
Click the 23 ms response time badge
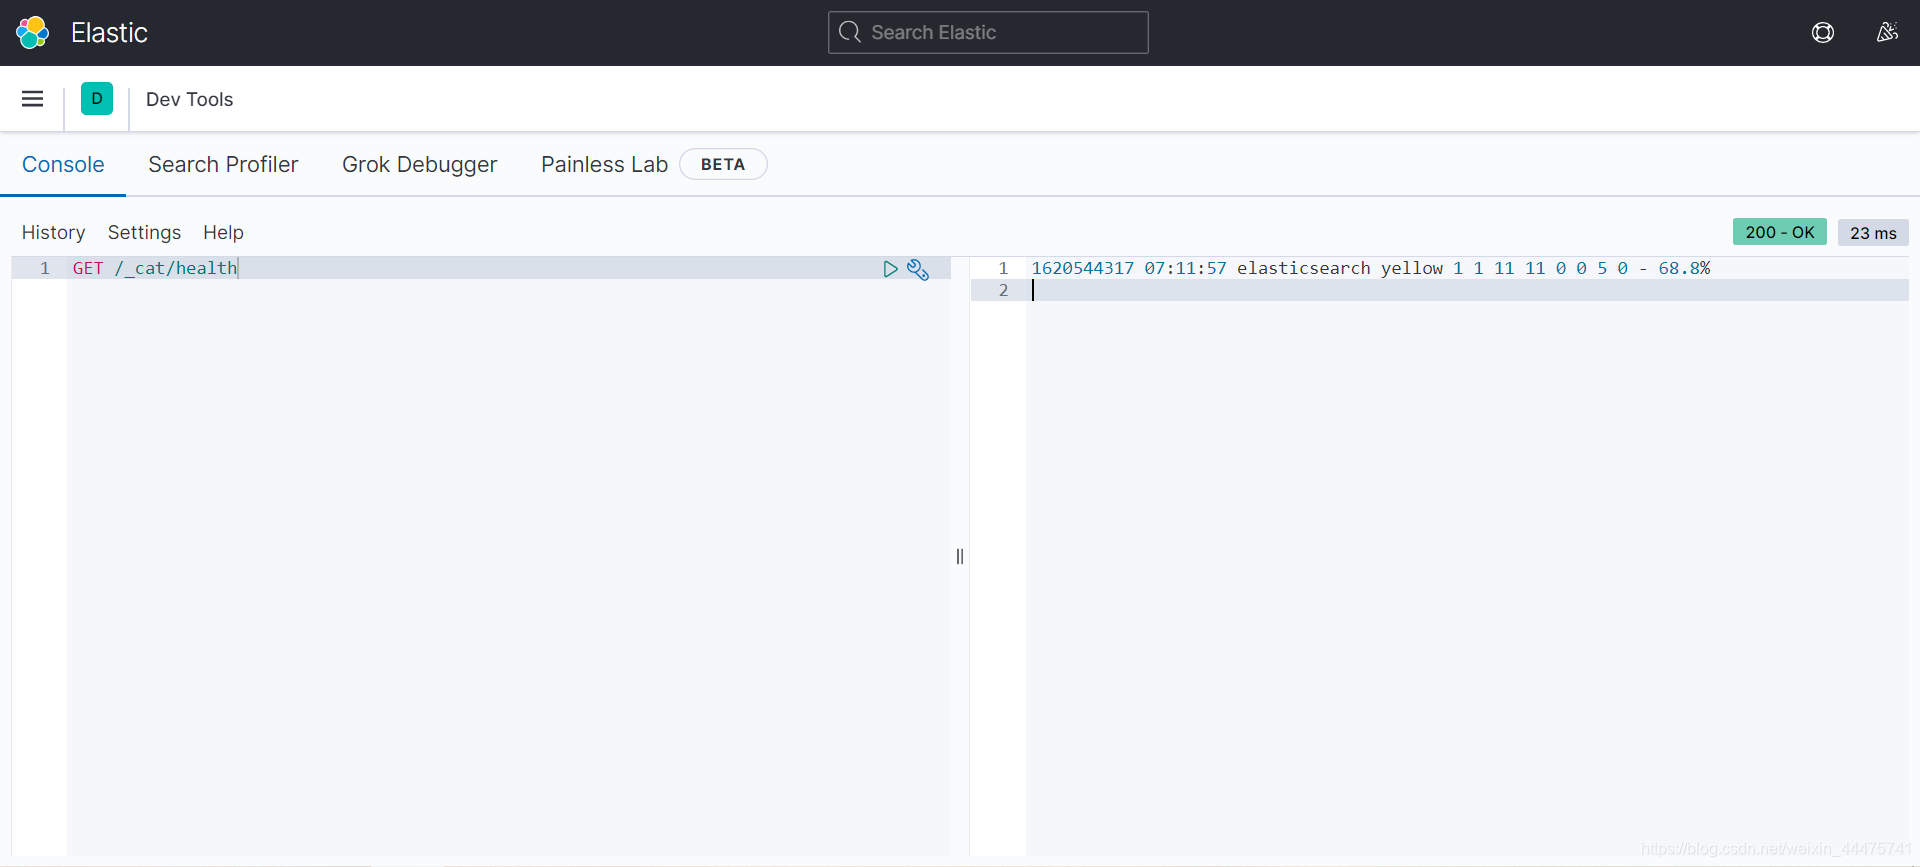(1873, 232)
